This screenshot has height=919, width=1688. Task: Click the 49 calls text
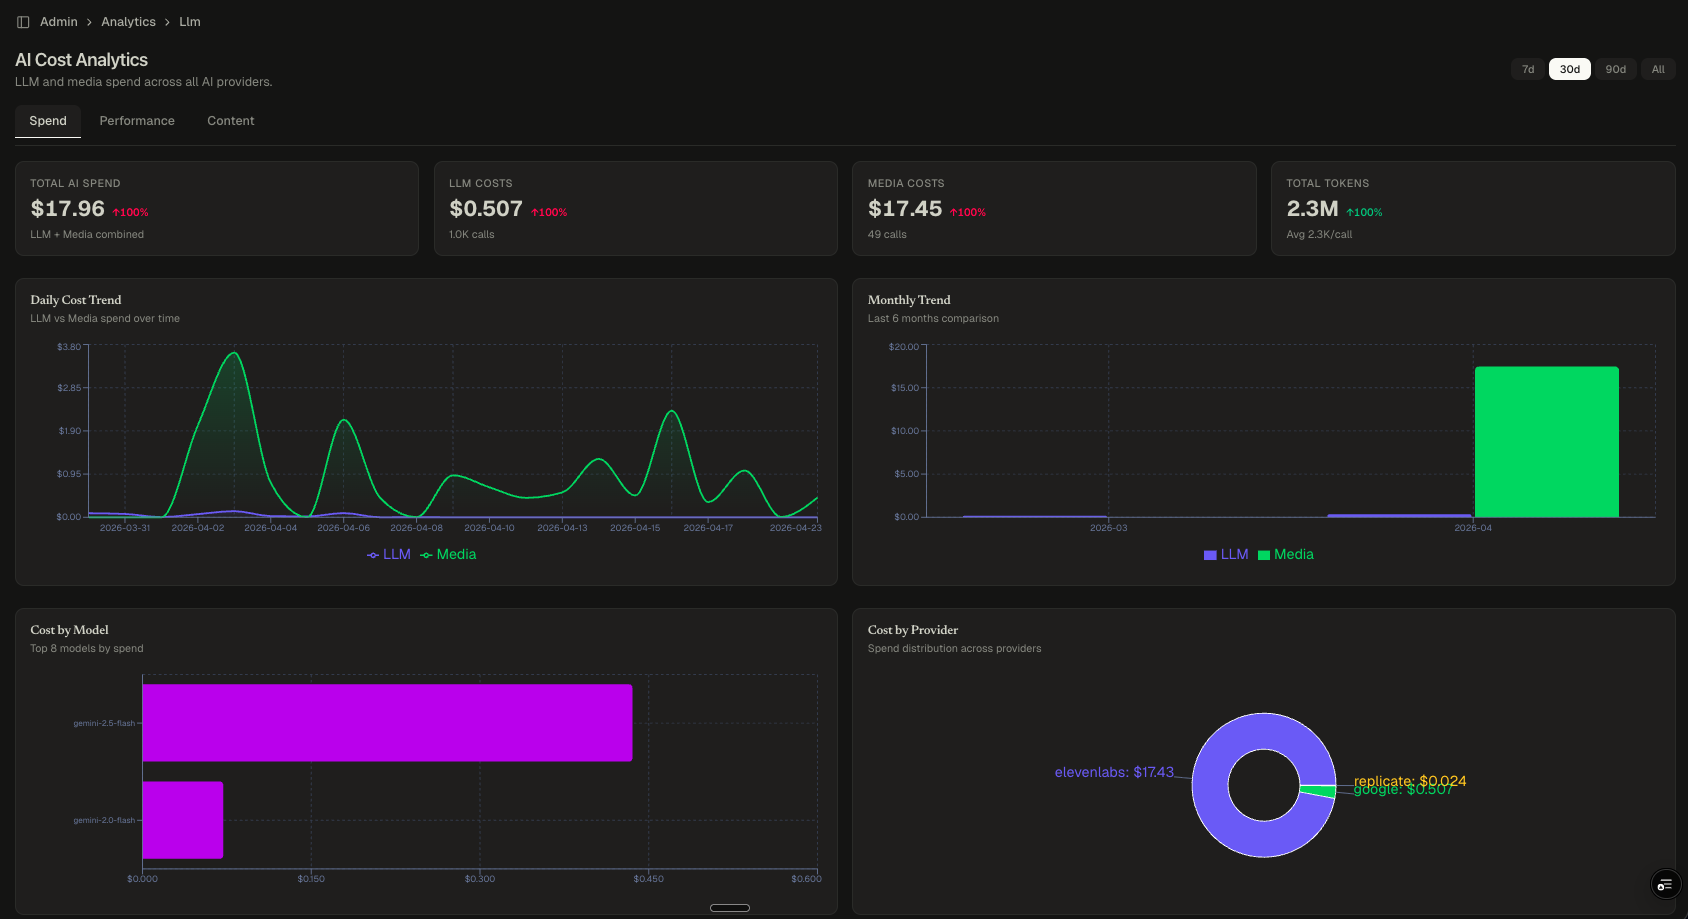coord(887,235)
